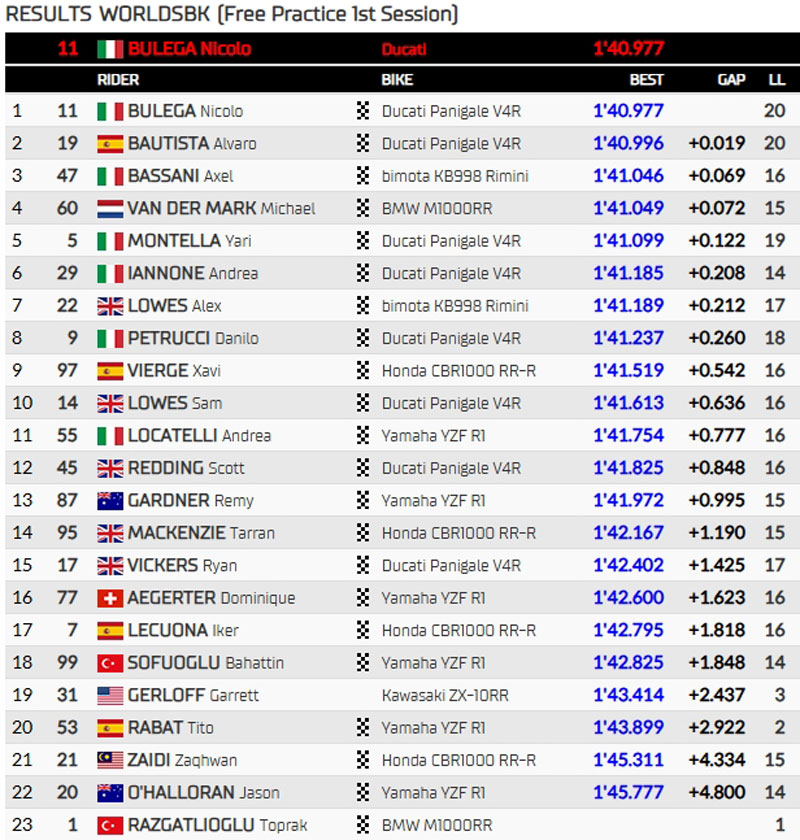The image size is (800, 840).
Task: Select the BIKE column header
Action: click(397, 79)
